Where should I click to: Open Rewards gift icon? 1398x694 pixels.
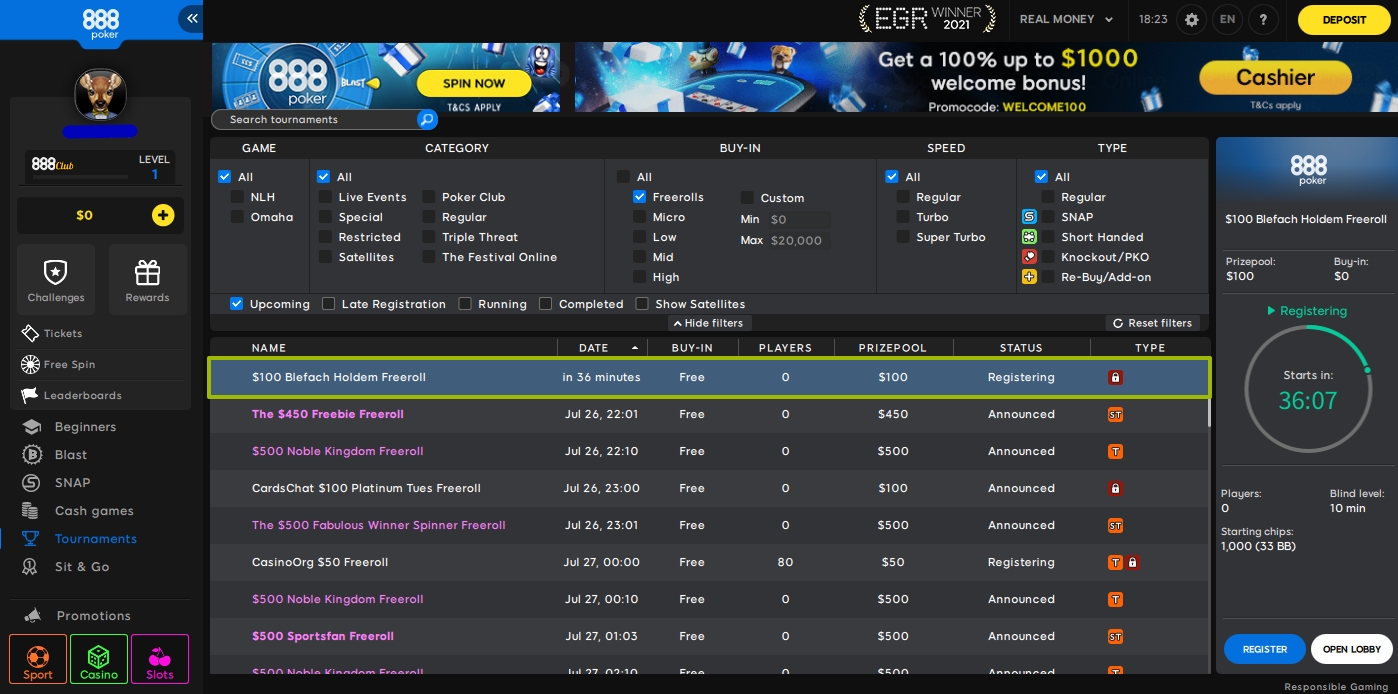point(147,279)
